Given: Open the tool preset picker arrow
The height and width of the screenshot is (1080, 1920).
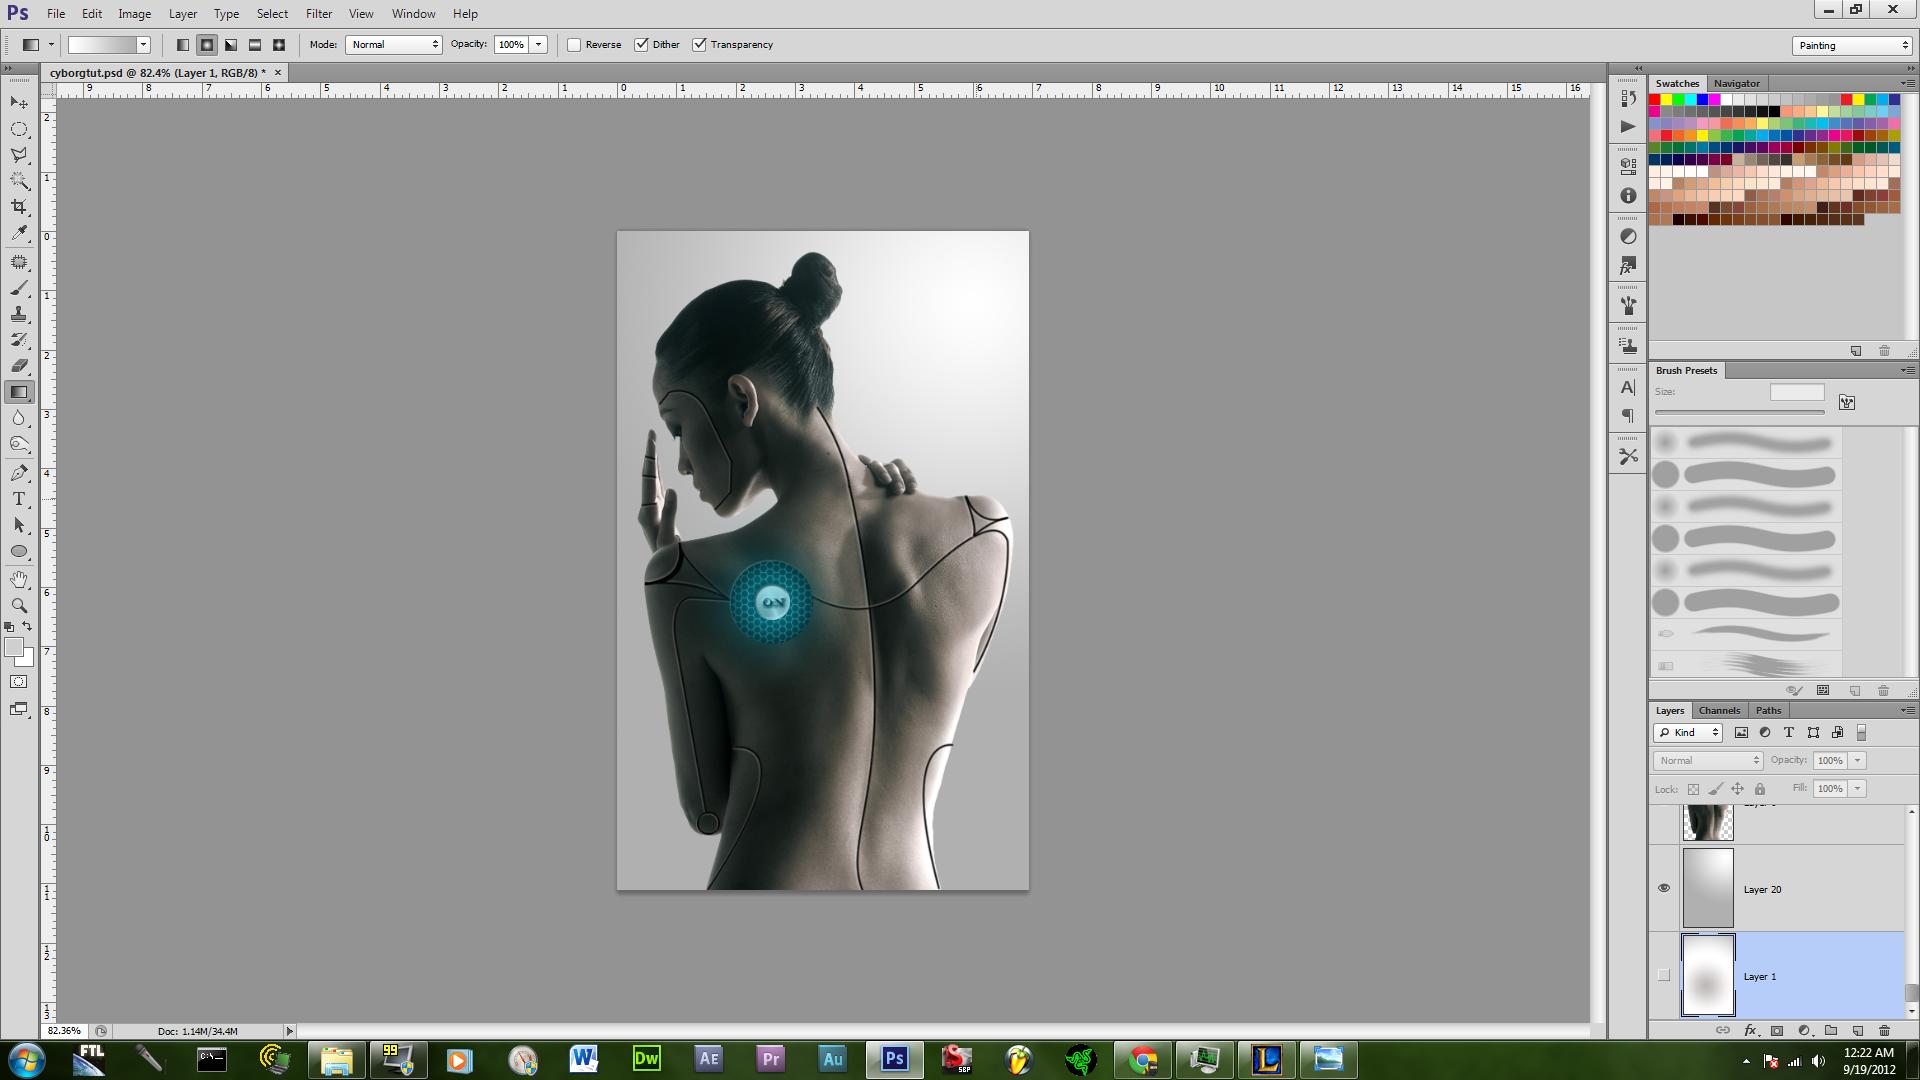Looking at the screenshot, I should pyautogui.click(x=51, y=45).
